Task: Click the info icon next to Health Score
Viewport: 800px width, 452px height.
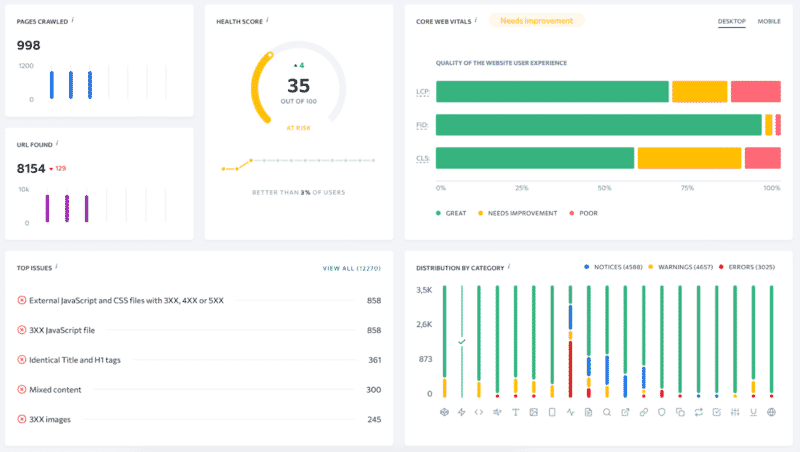Action: [268, 20]
